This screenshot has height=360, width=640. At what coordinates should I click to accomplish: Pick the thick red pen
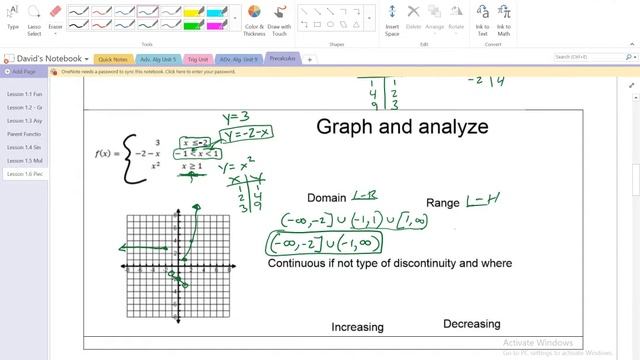click(x=102, y=25)
